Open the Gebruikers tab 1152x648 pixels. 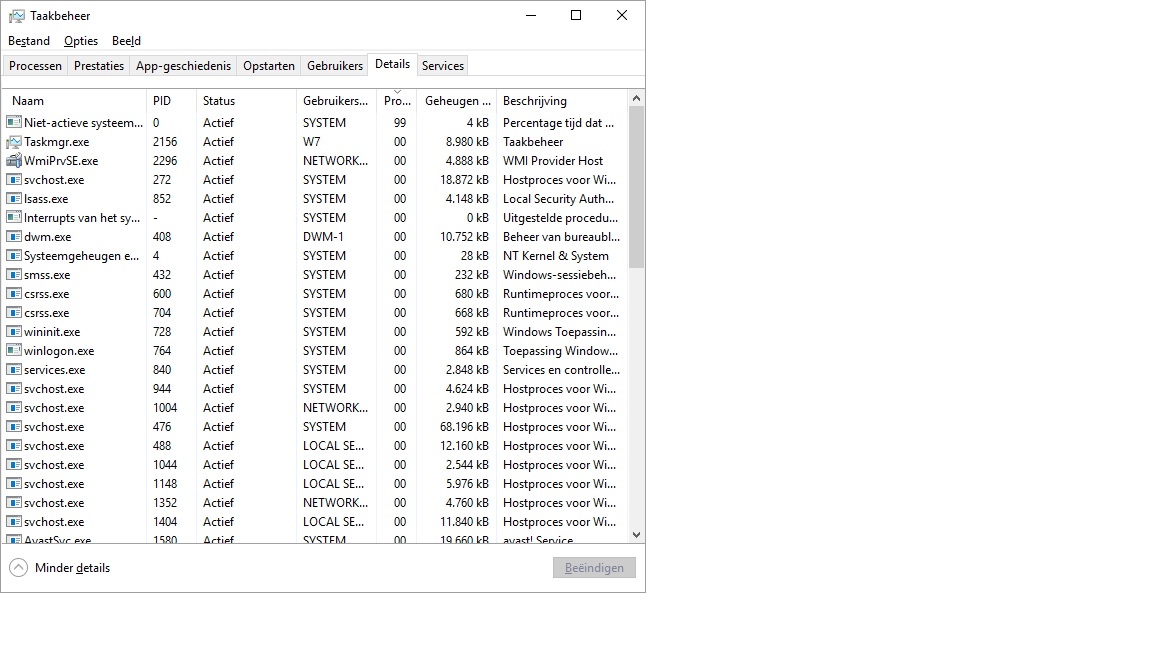coord(335,66)
